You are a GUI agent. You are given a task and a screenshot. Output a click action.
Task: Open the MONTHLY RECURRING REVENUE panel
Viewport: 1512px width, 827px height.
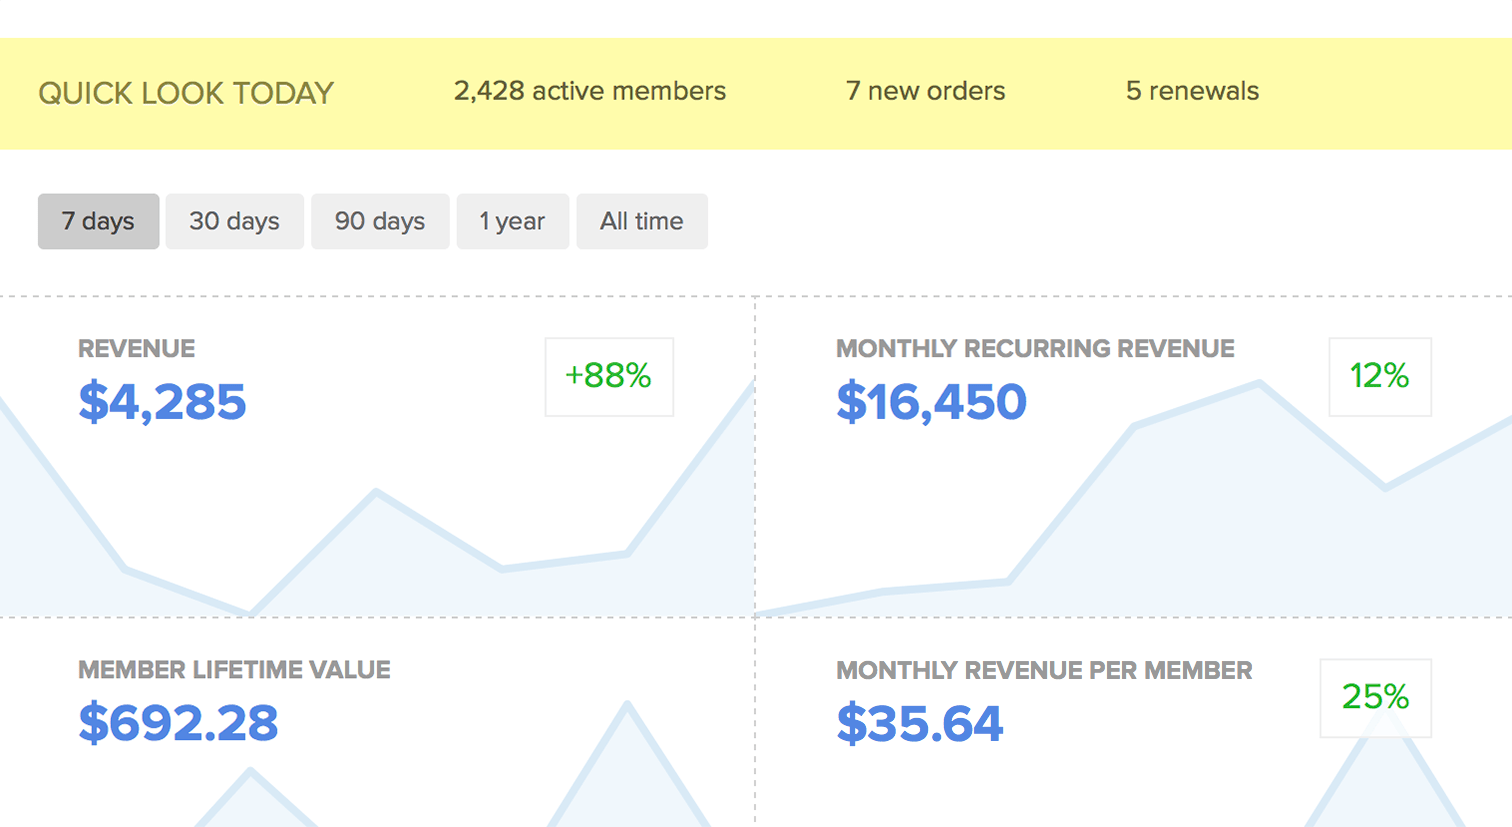1034,348
